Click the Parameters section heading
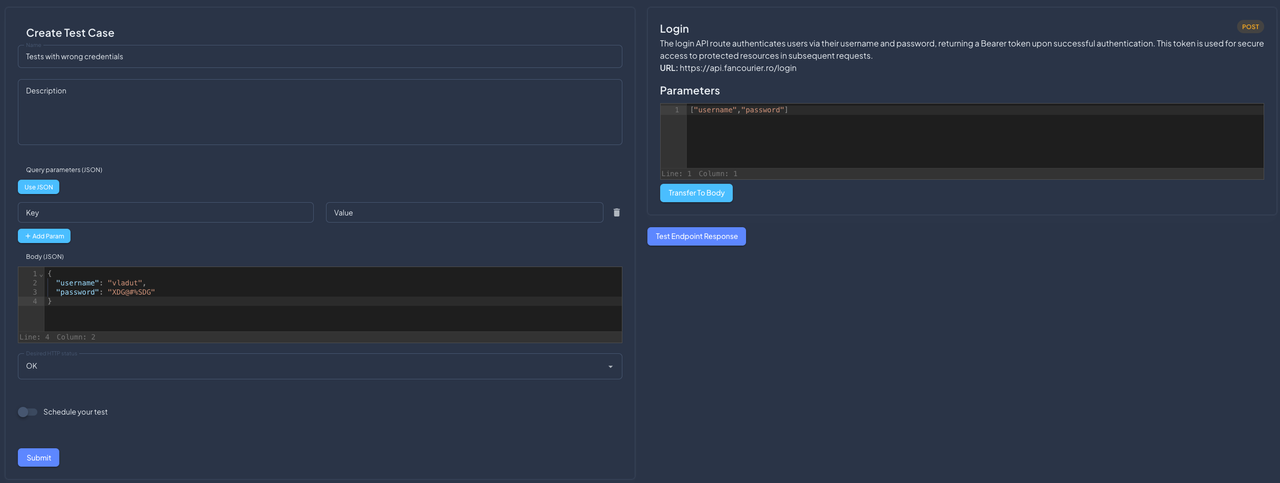 click(690, 91)
